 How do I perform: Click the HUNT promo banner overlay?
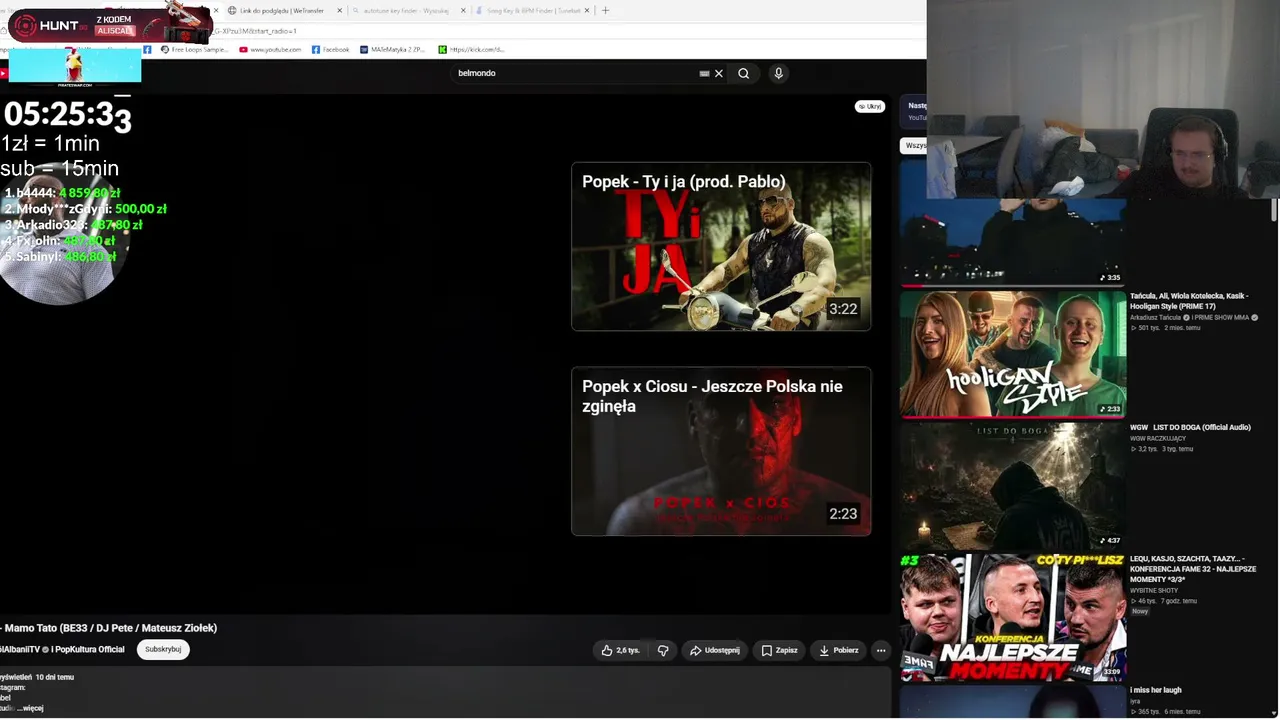click(x=110, y=24)
